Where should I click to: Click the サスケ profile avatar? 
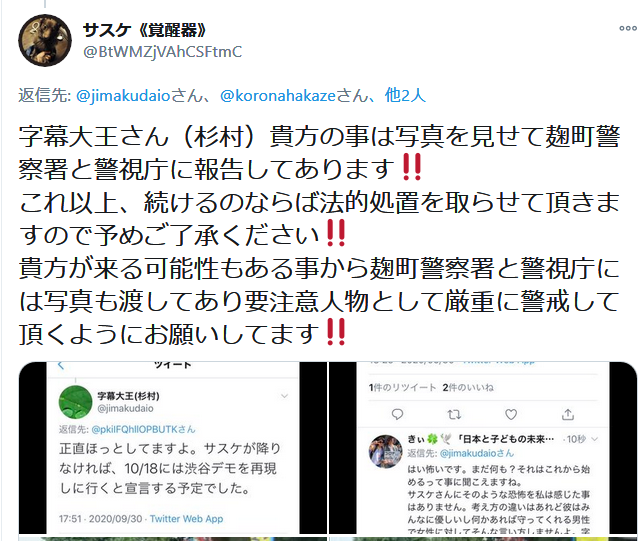tap(45, 41)
